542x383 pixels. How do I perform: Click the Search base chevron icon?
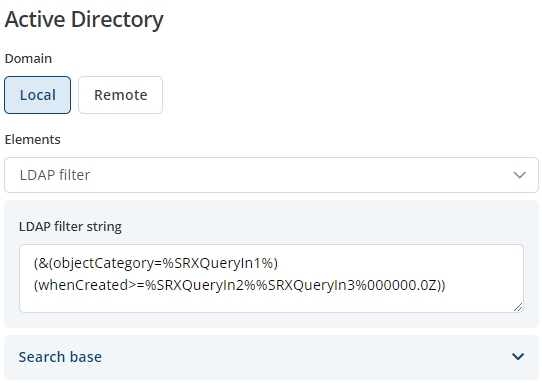click(x=518, y=356)
